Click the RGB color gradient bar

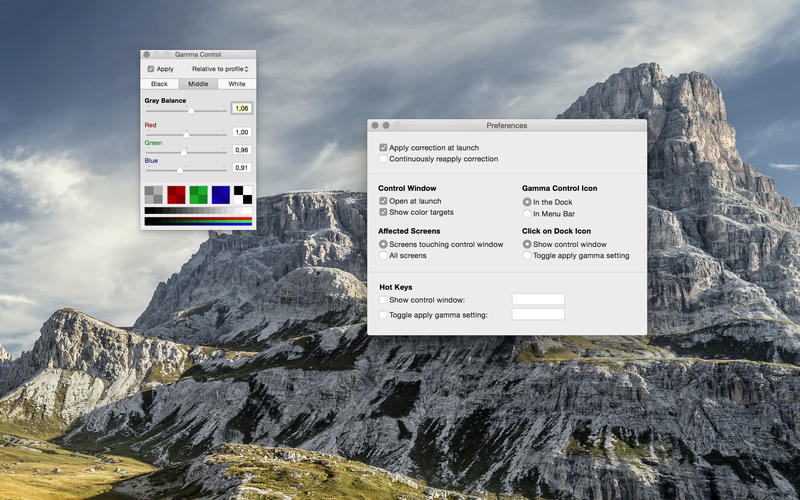coord(198,221)
